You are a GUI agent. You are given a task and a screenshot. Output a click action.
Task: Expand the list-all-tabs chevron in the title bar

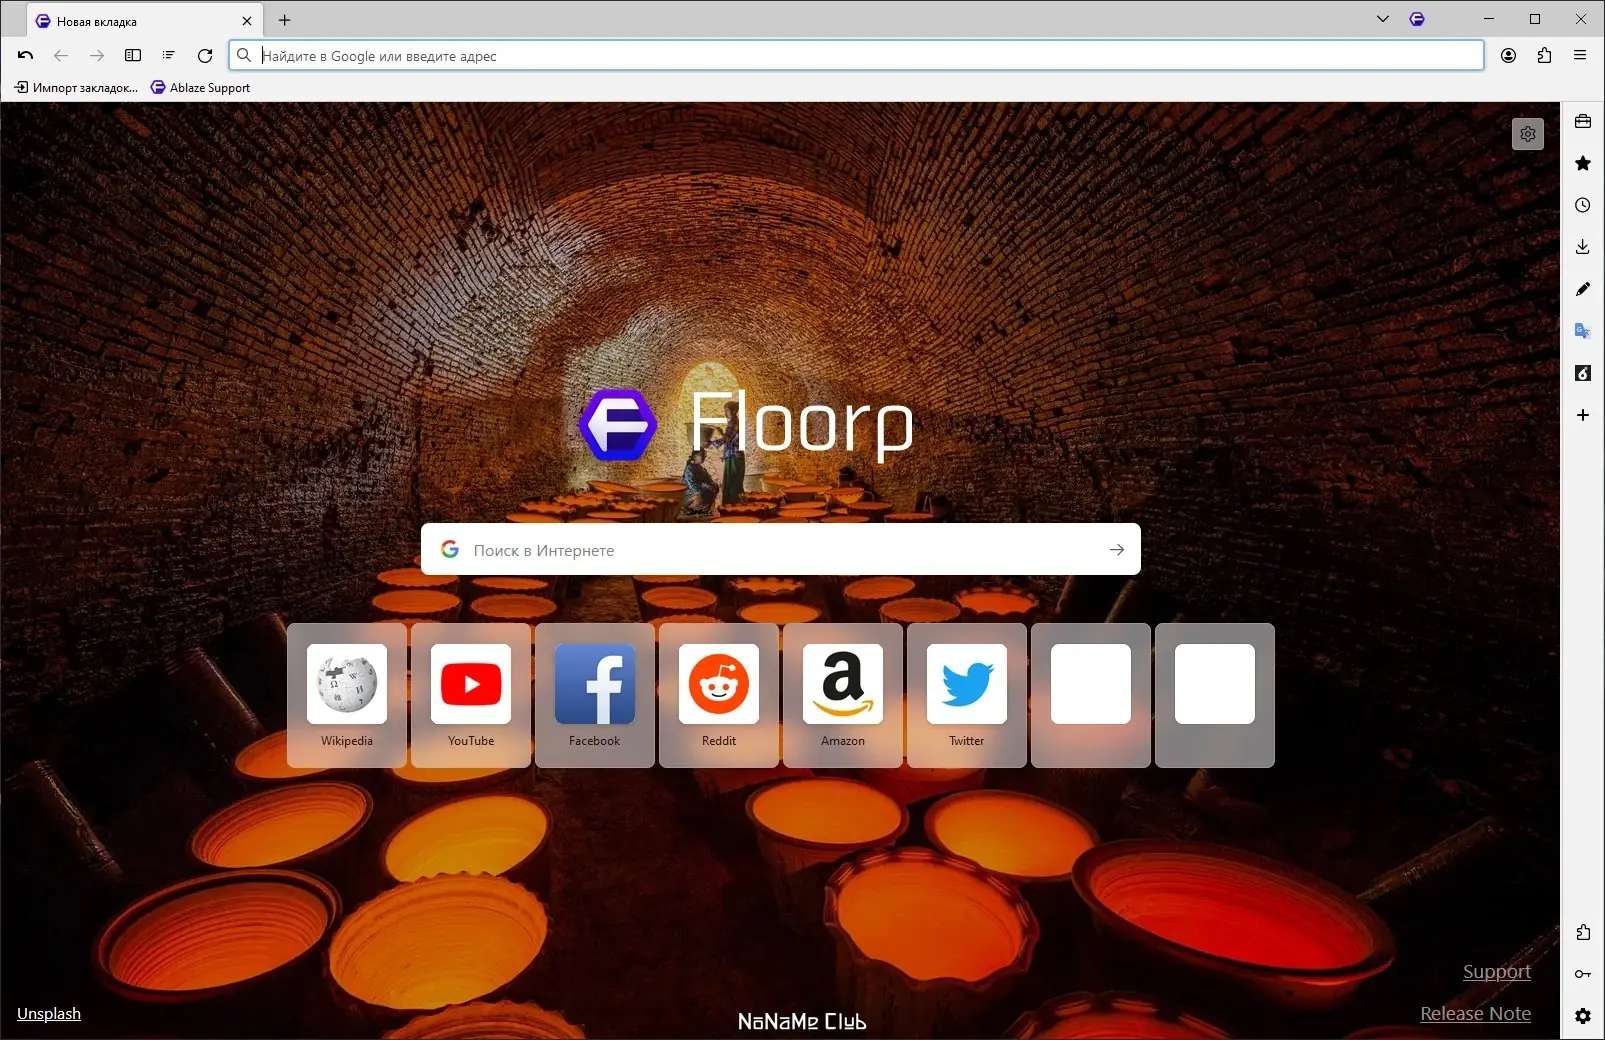click(1383, 19)
